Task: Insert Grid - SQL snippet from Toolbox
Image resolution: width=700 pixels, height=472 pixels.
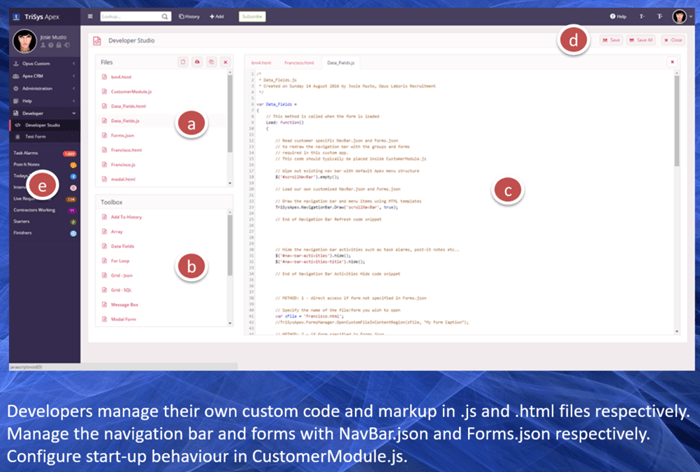Action: tap(121, 290)
